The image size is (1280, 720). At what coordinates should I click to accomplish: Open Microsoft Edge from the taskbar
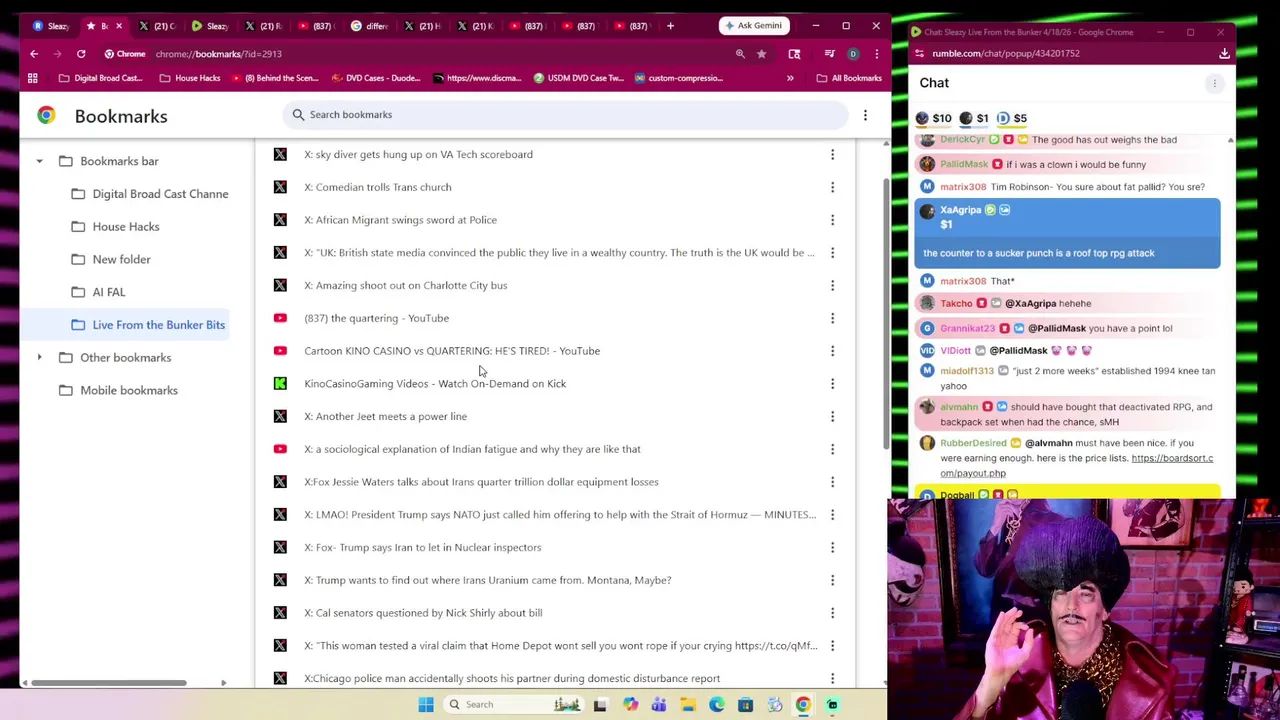click(717, 704)
